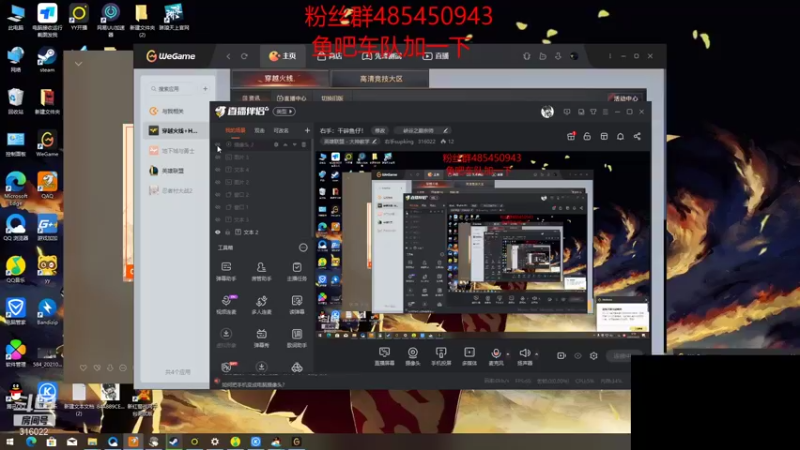
Task: Open 活动中心 in WeGame
Action: pyautogui.click(x=624, y=98)
